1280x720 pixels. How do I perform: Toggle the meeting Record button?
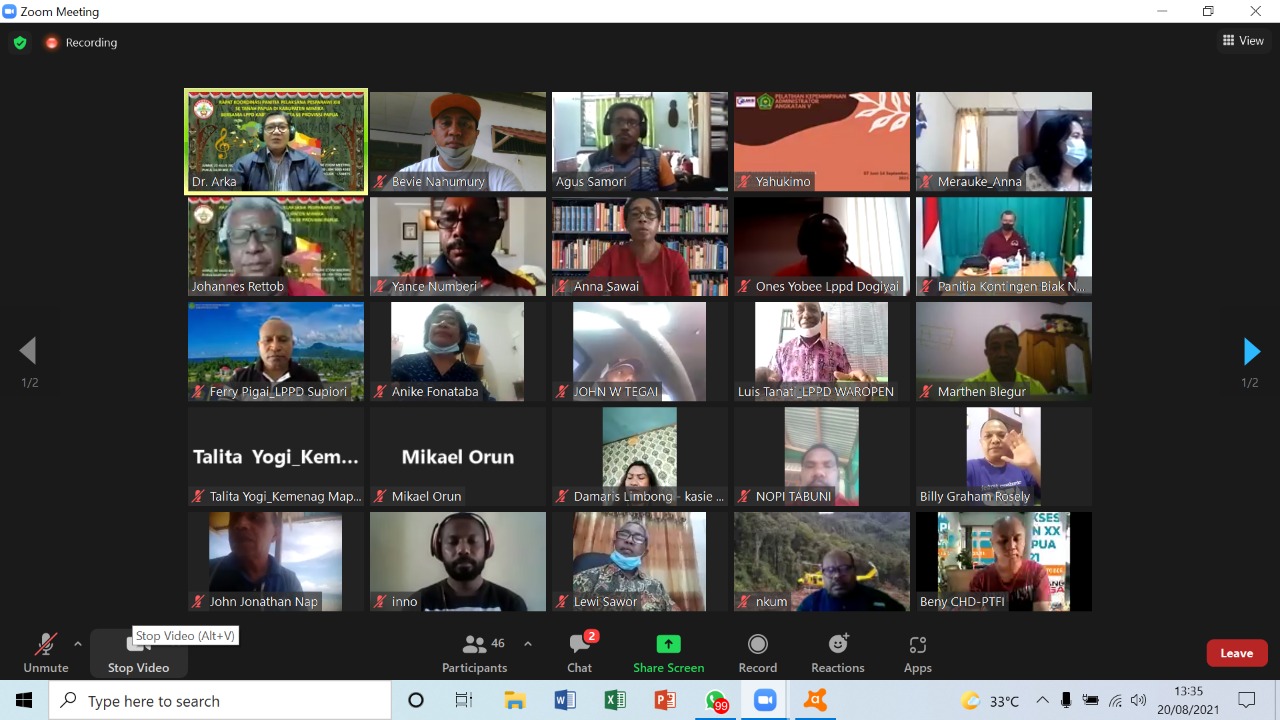point(757,654)
